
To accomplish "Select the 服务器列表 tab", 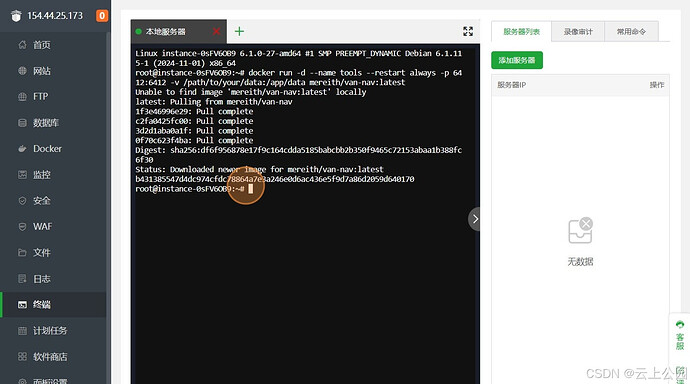I will coord(521,32).
